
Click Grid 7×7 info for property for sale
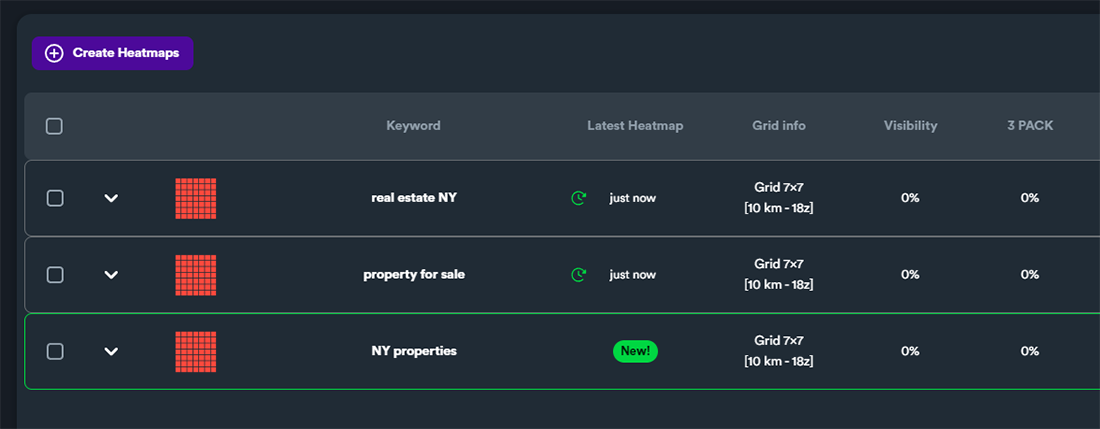click(x=779, y=275)
